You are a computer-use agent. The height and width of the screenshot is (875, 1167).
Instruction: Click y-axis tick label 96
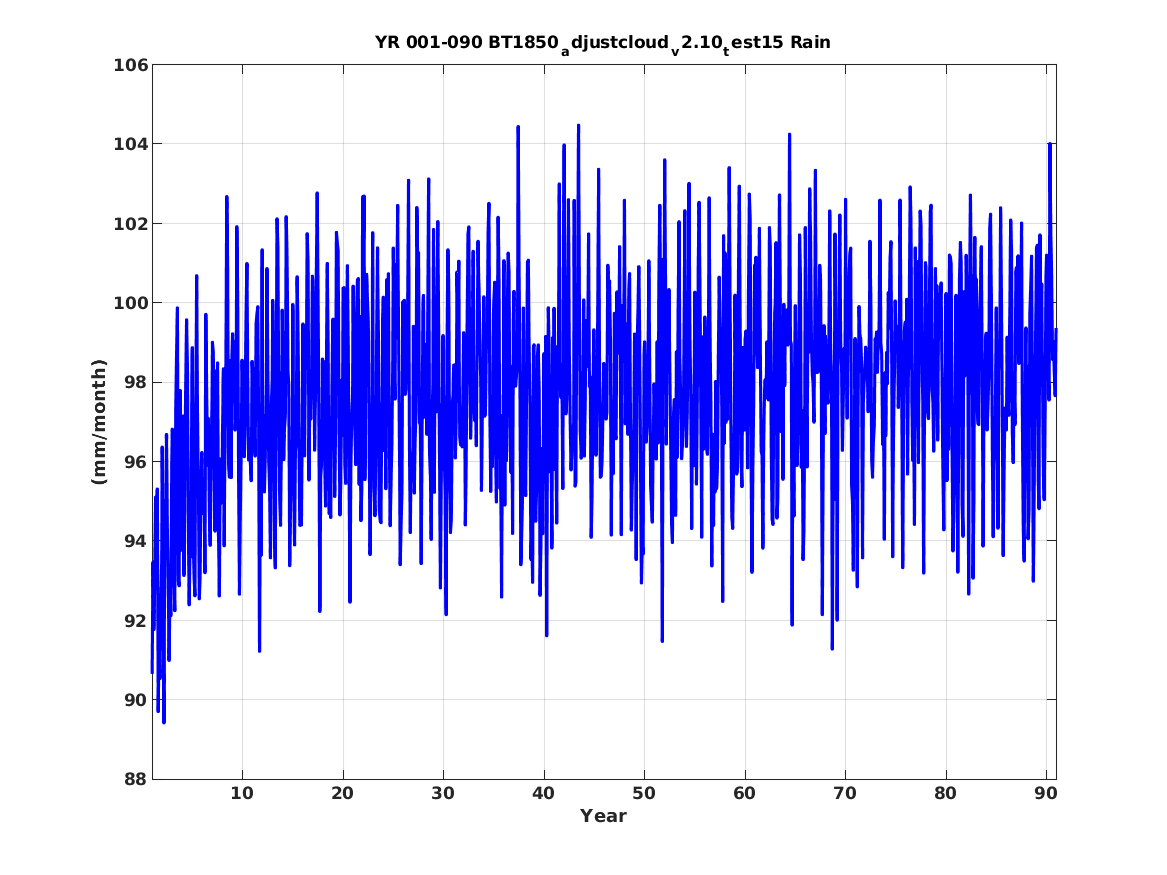136,462
